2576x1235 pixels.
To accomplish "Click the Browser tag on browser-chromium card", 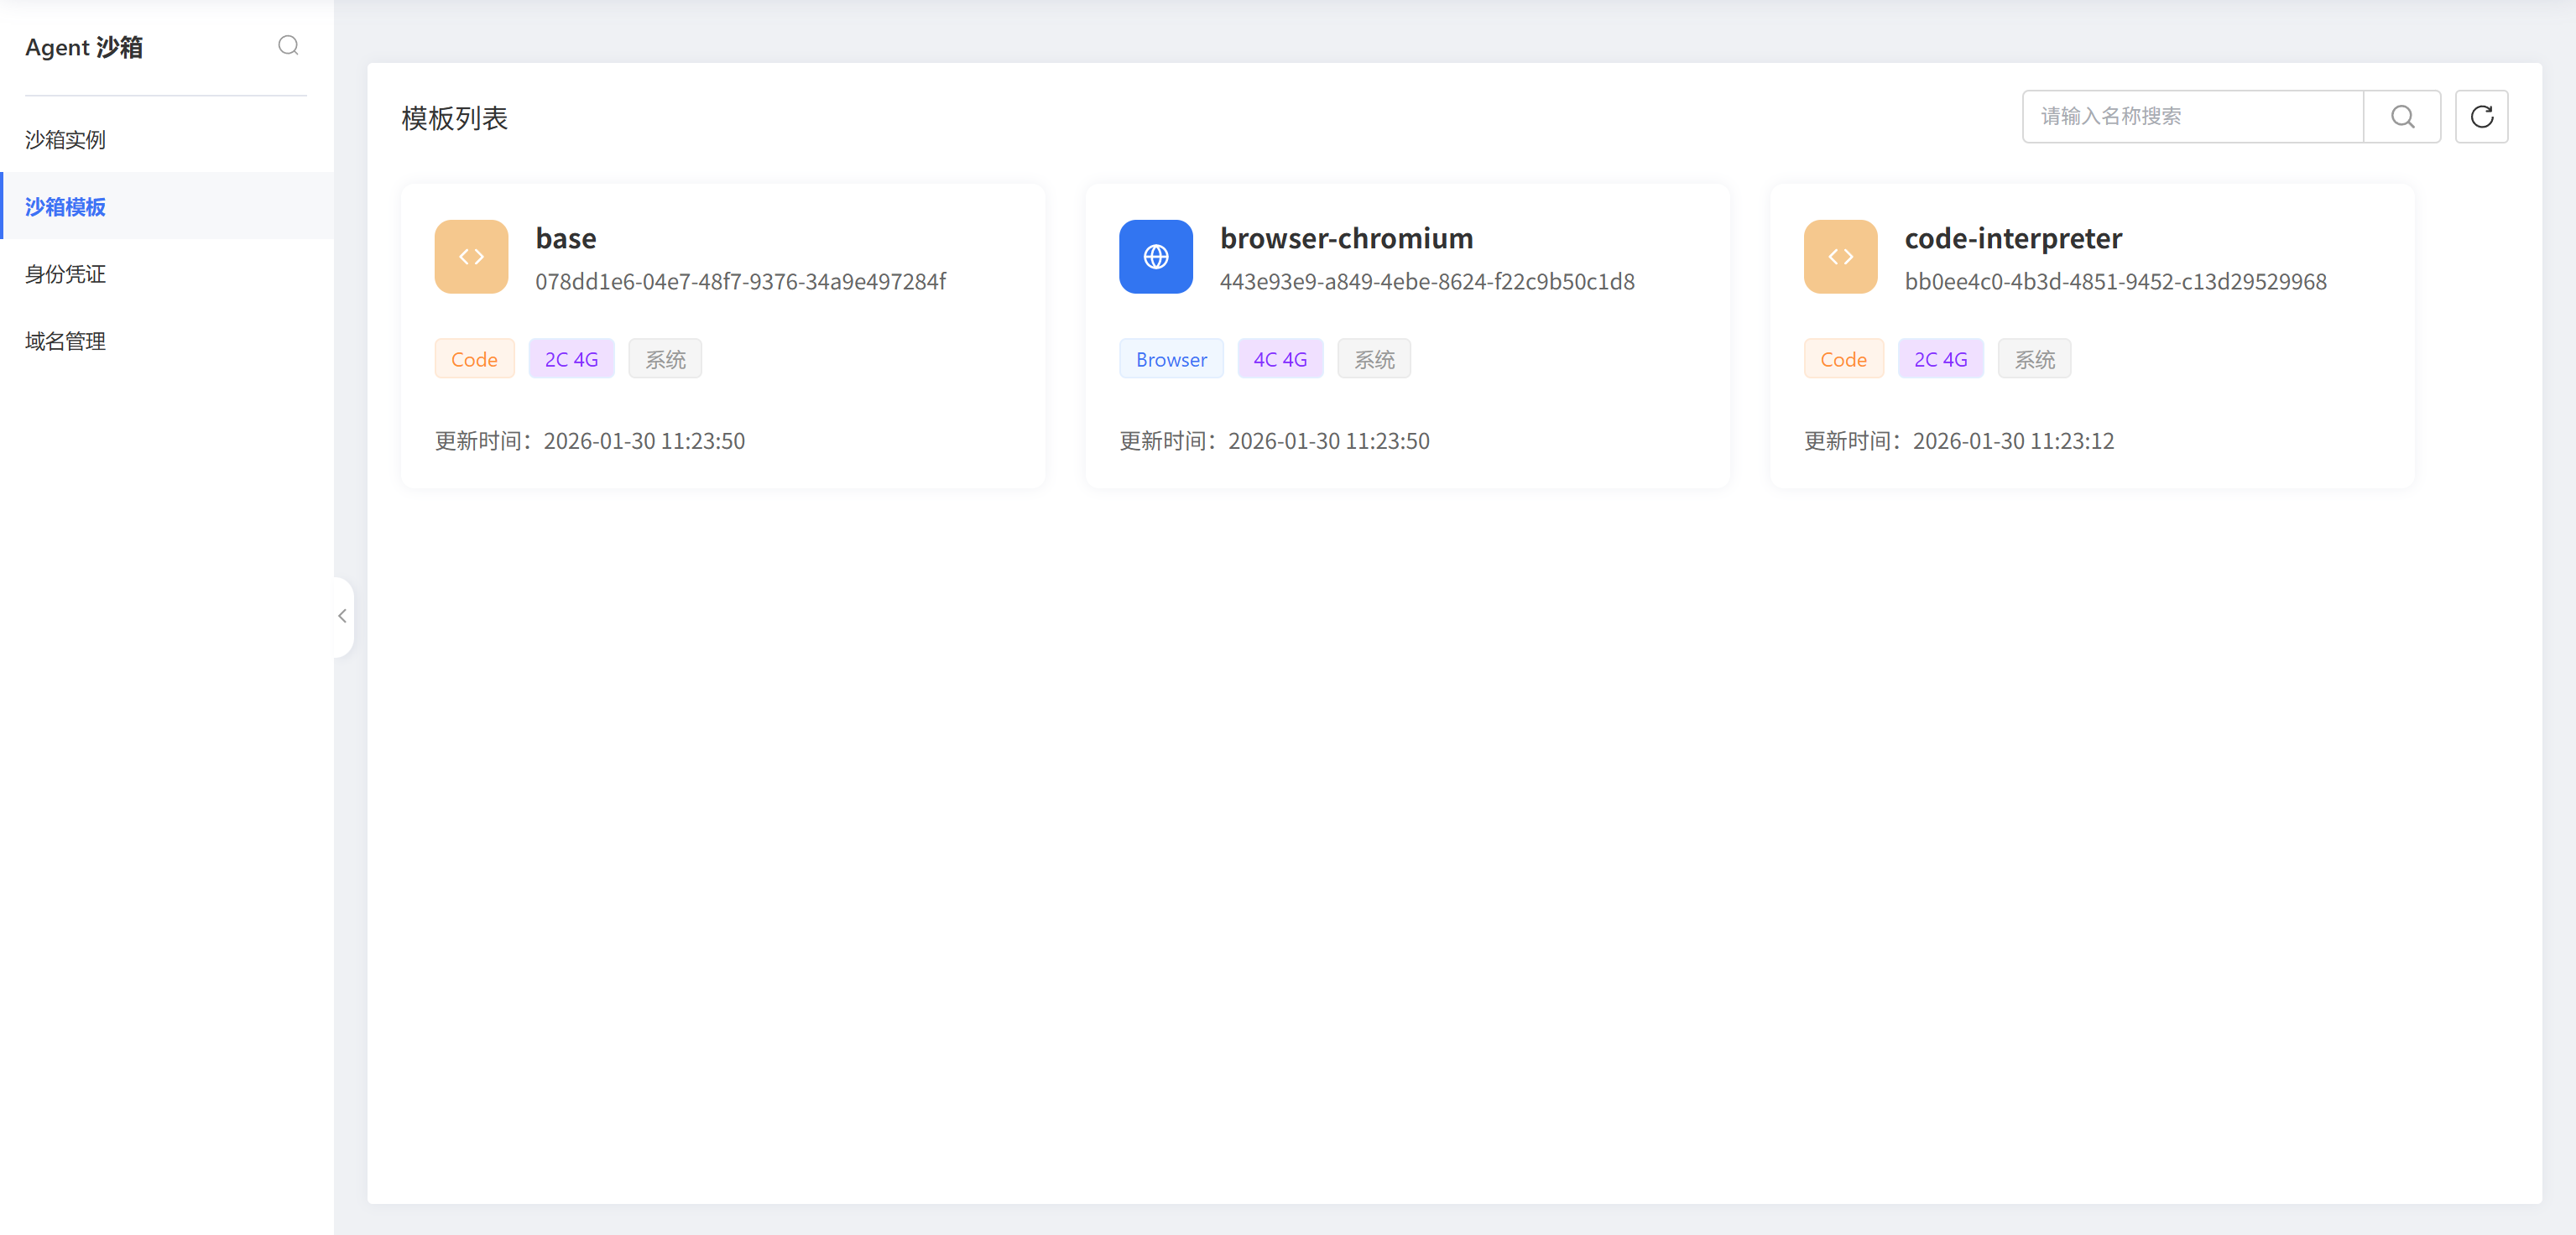I will click(x=1171, y=359).
